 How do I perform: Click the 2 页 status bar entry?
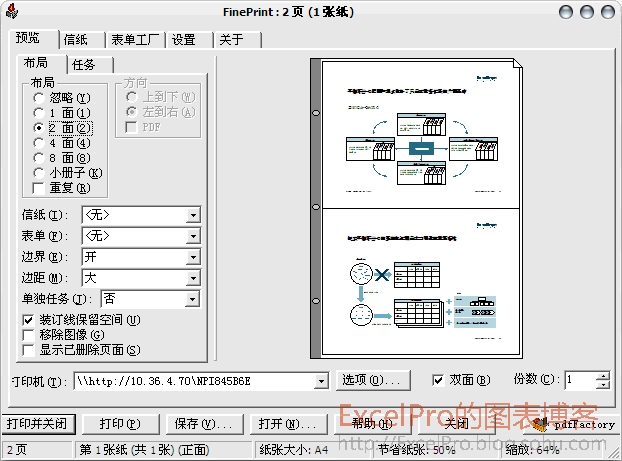pyautogui.click(x=17, y=450)
